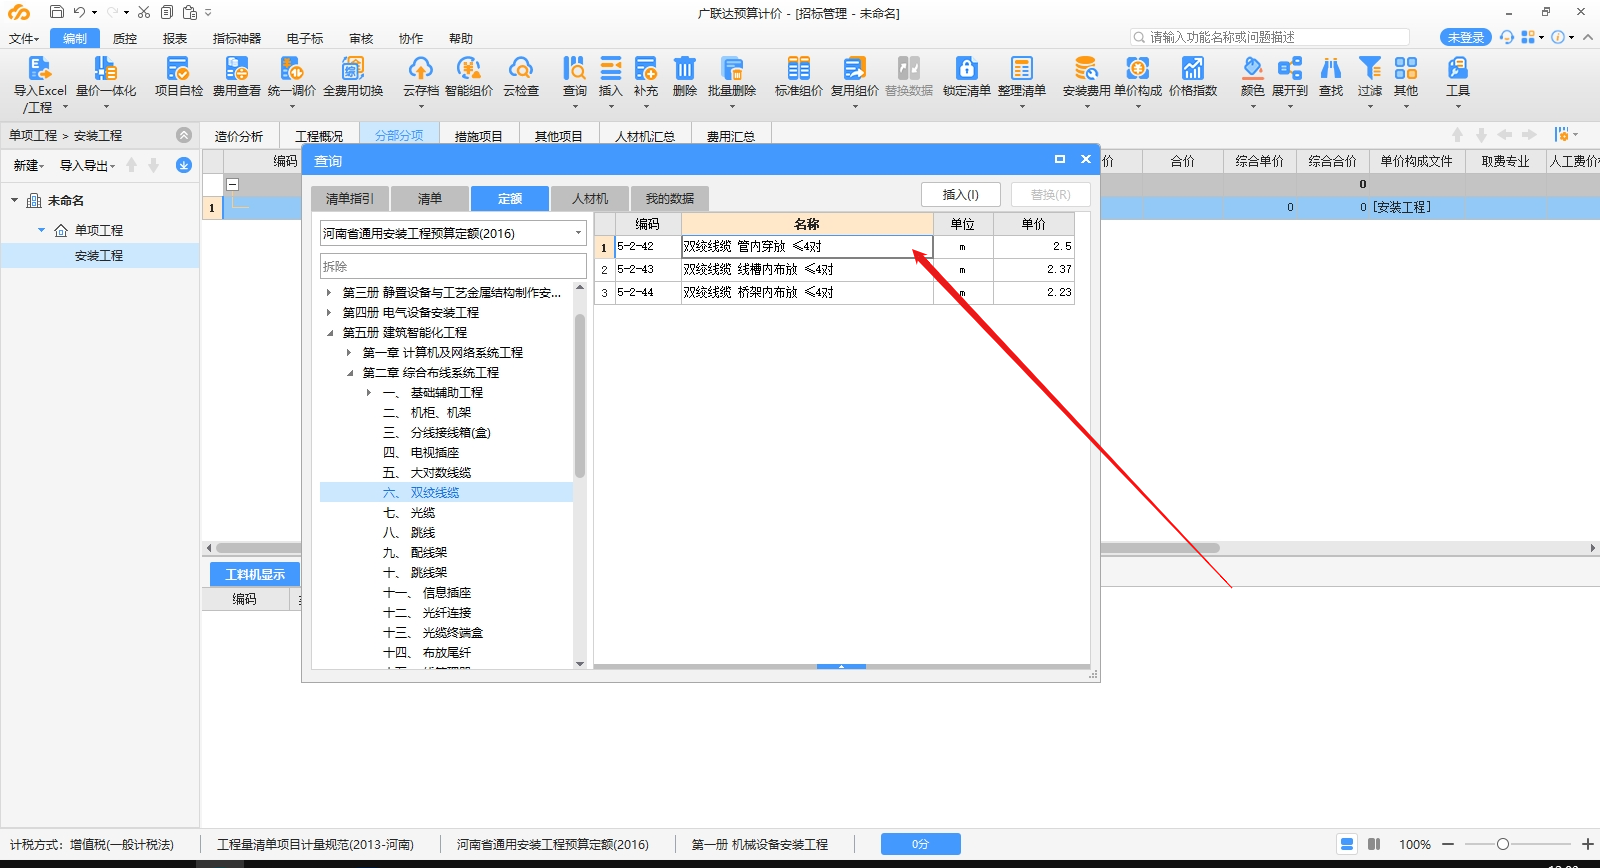Switch to the 清单 tab in query dialog
Viewport: 1600px width, 868px height.
(x=430, y=198)
